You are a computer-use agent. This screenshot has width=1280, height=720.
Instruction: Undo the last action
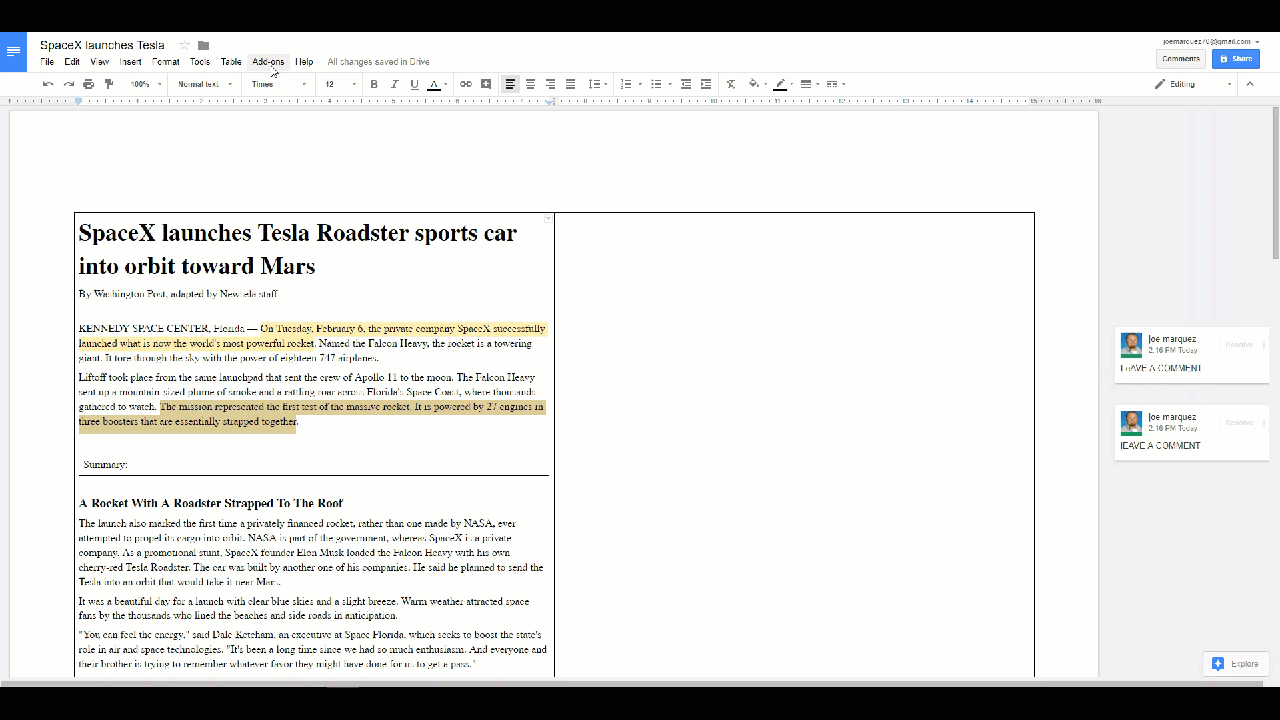click(x=48, y=84)
